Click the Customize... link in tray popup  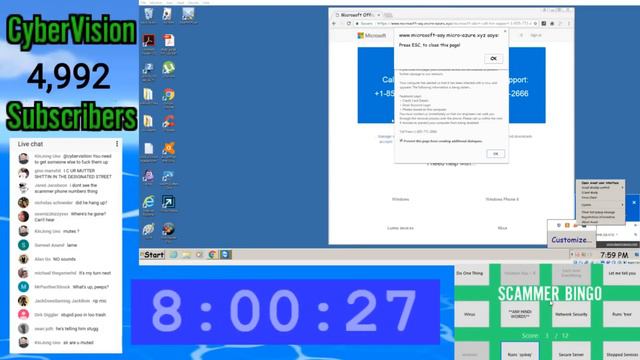click(571, 240)
